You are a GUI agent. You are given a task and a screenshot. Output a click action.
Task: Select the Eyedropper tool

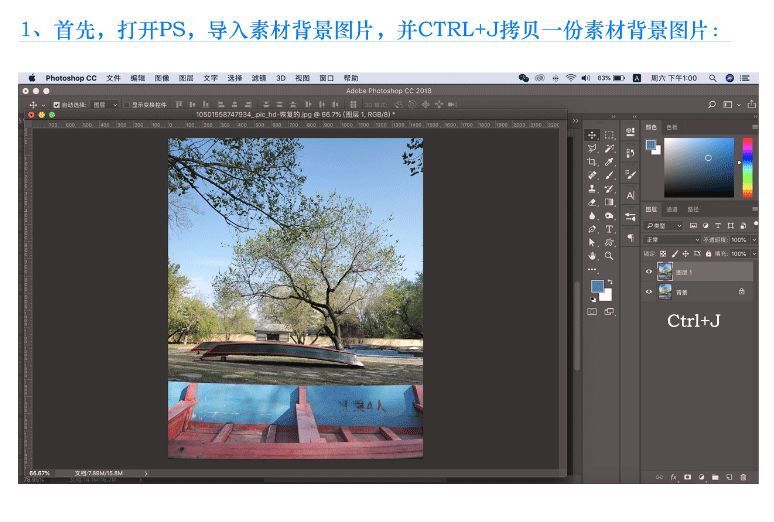(609, 162)
